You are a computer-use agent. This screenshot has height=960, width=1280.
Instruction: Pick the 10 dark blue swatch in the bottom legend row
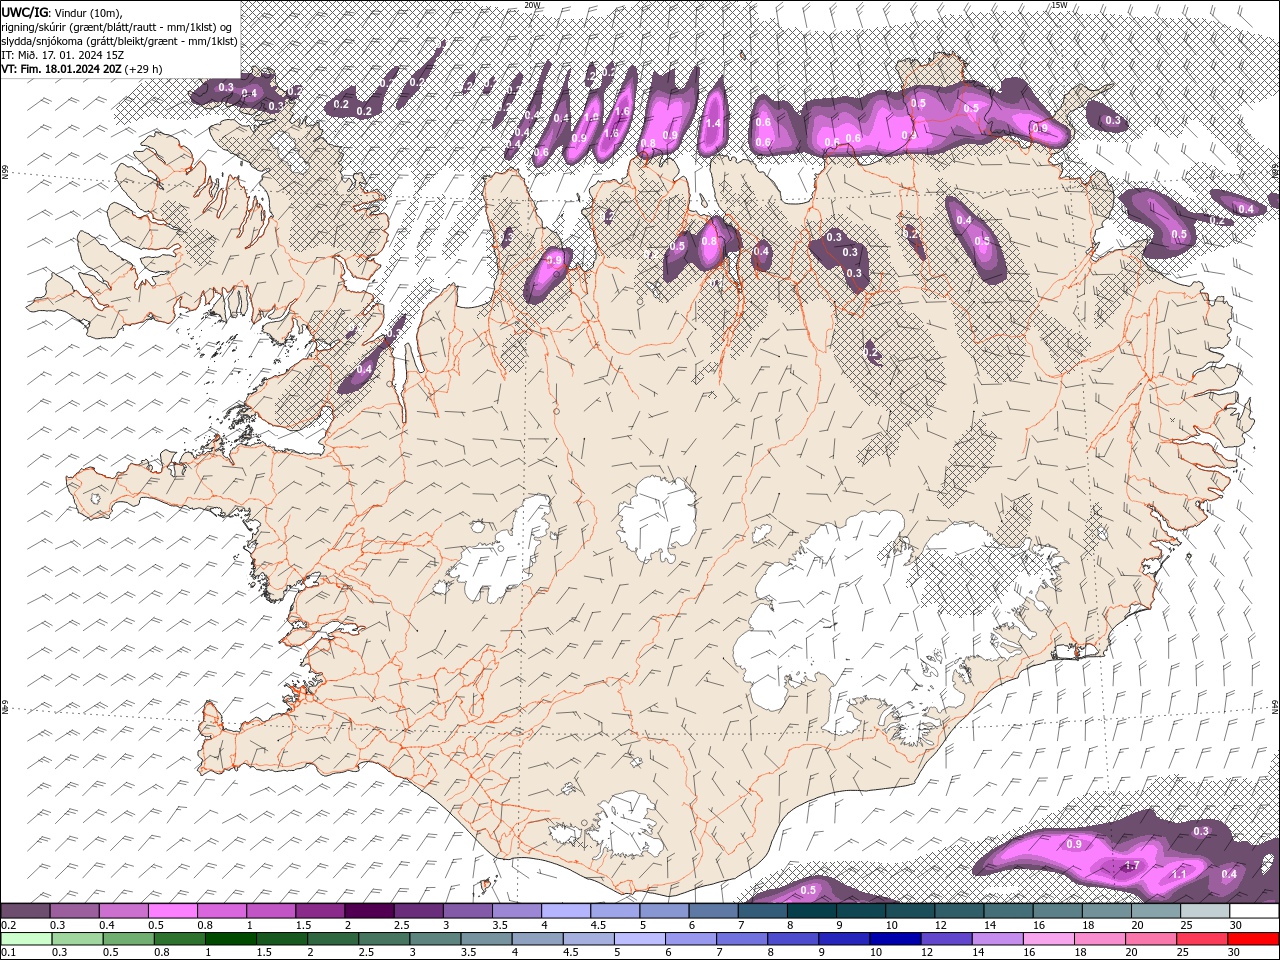pos(894,939)
